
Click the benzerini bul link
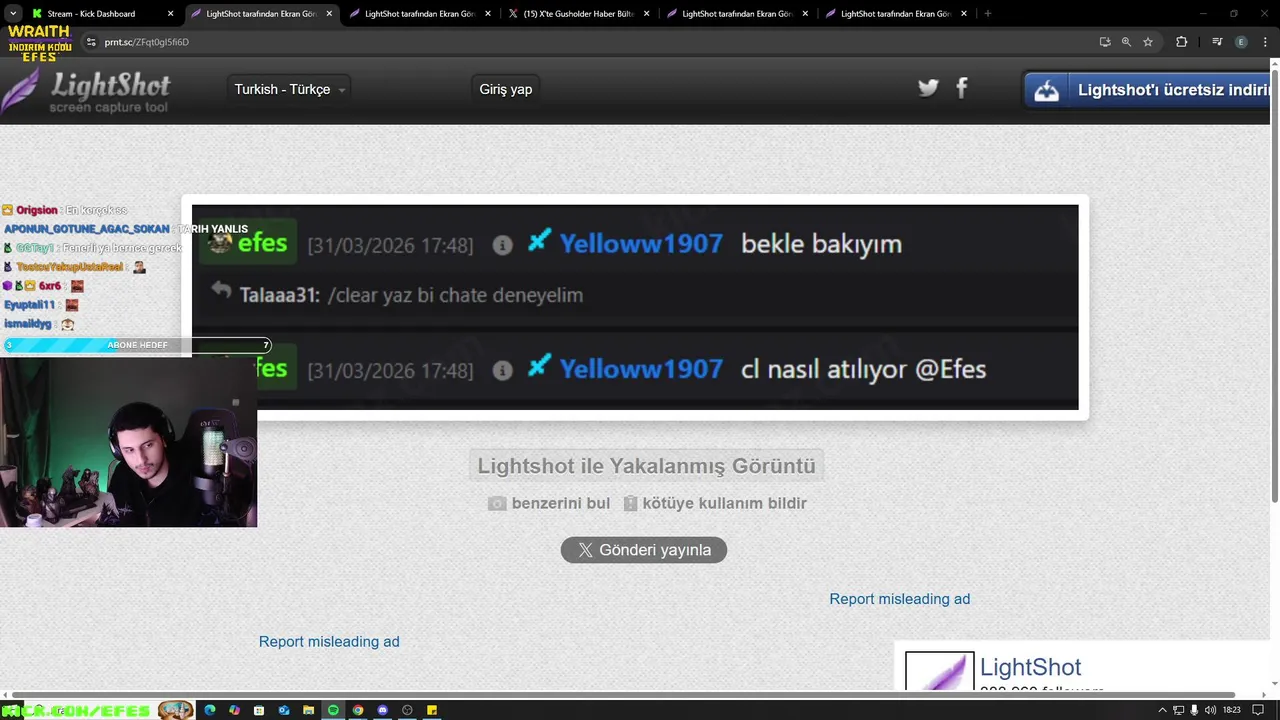click(x=560, y=503)
